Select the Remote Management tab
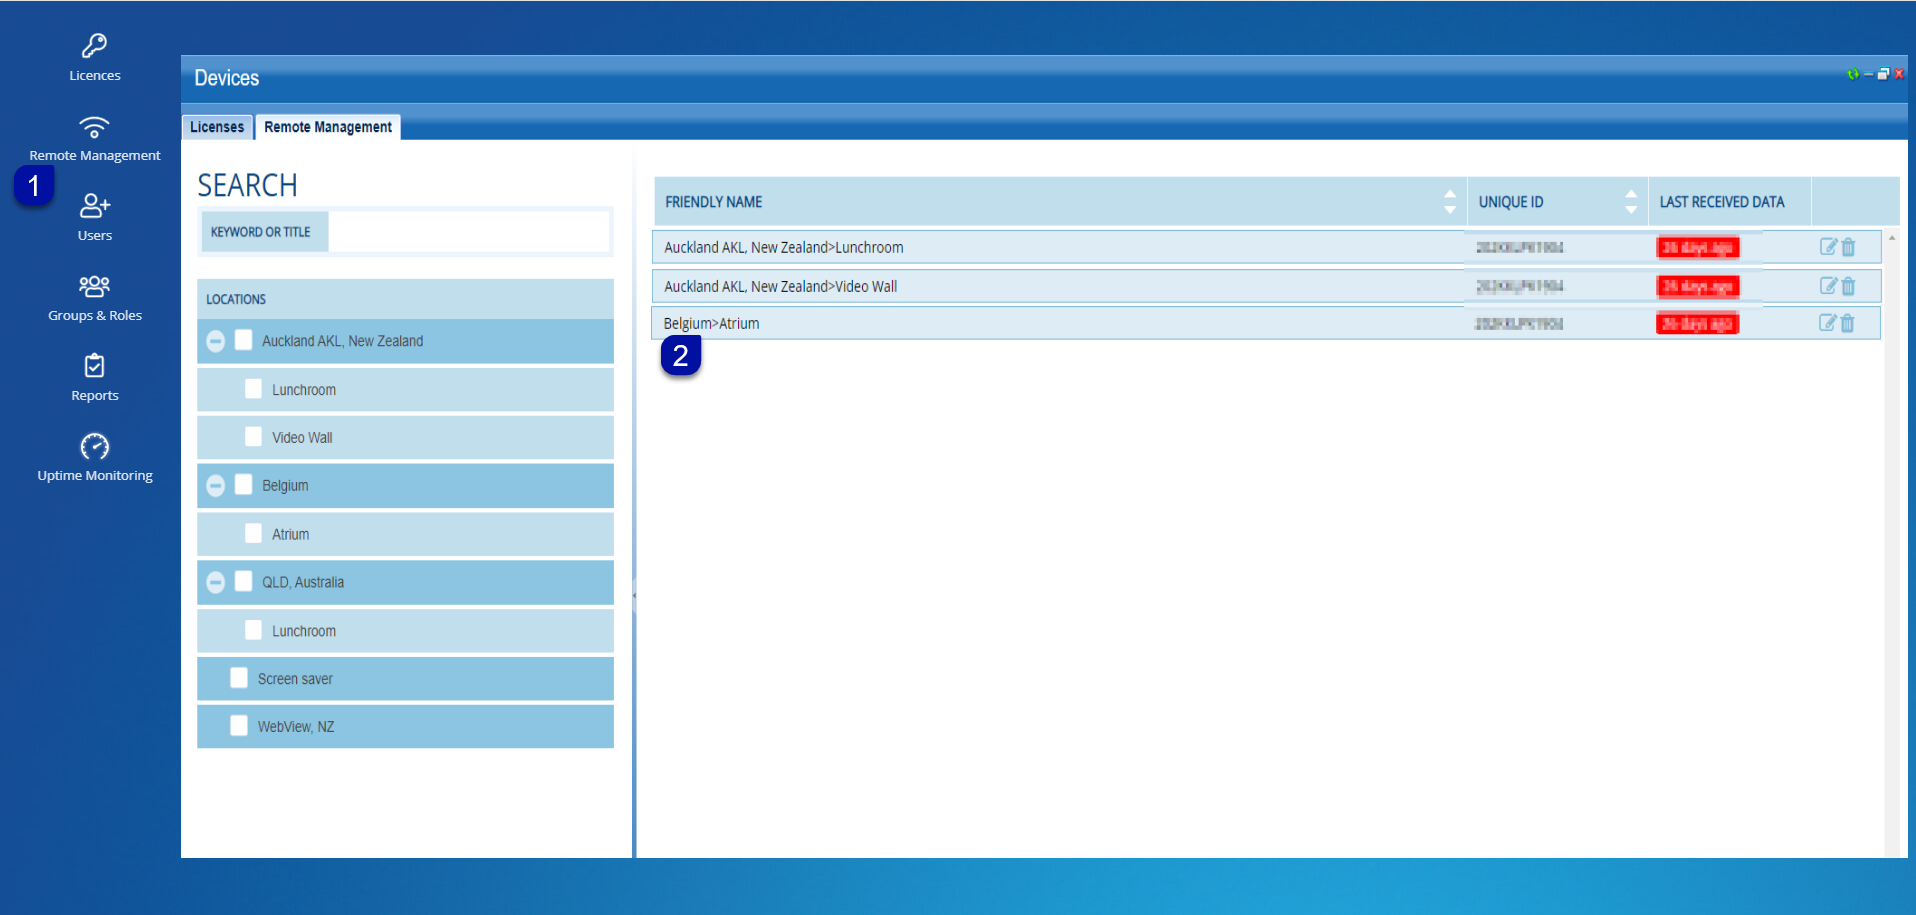Image resolution: width=1916 pixels, height=915 pixels. [328, 127]
